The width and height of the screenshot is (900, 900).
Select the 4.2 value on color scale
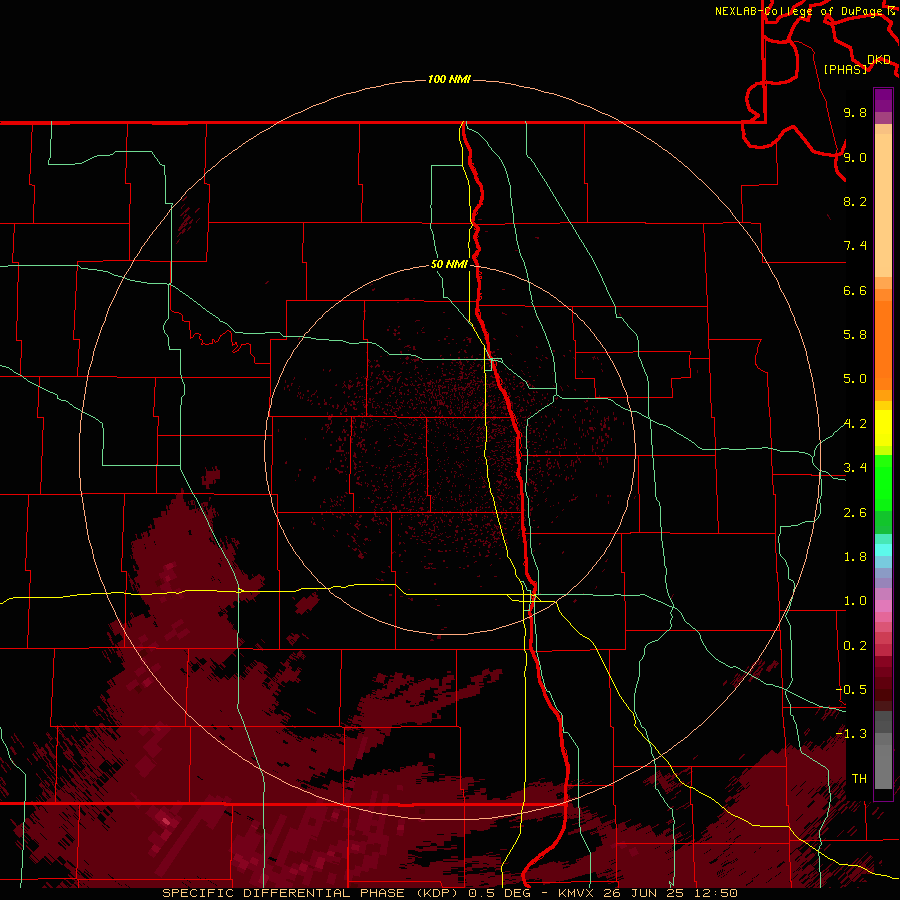[x=855, y=424]
